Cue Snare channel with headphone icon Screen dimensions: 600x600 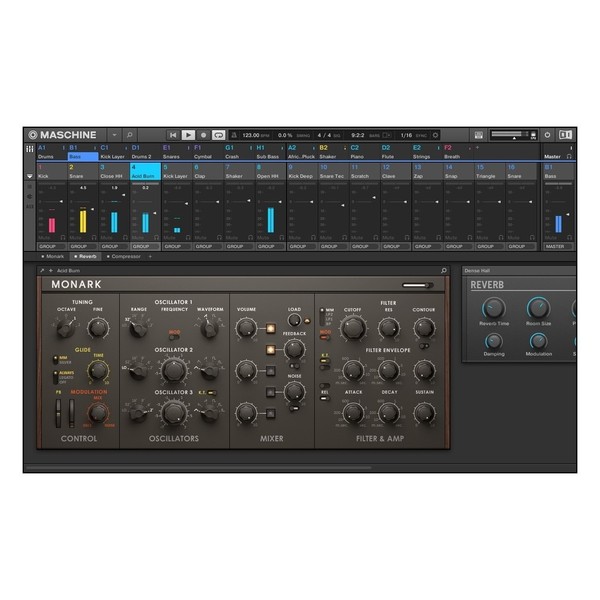click(94, 238)
